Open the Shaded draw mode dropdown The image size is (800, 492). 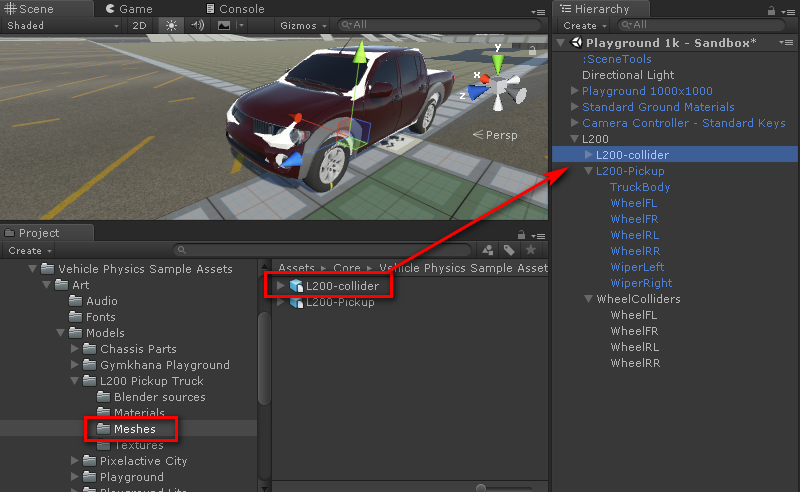tap(62, 26)
